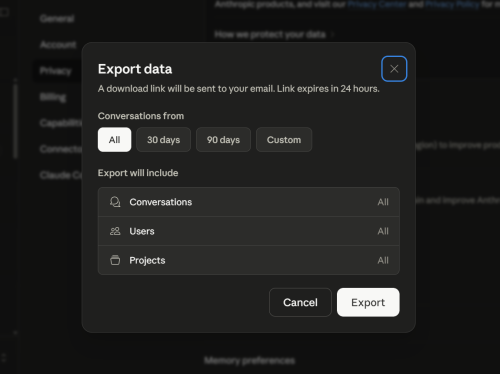Open General settings in background sidebar
500x374 pixels.
[57, 19]
